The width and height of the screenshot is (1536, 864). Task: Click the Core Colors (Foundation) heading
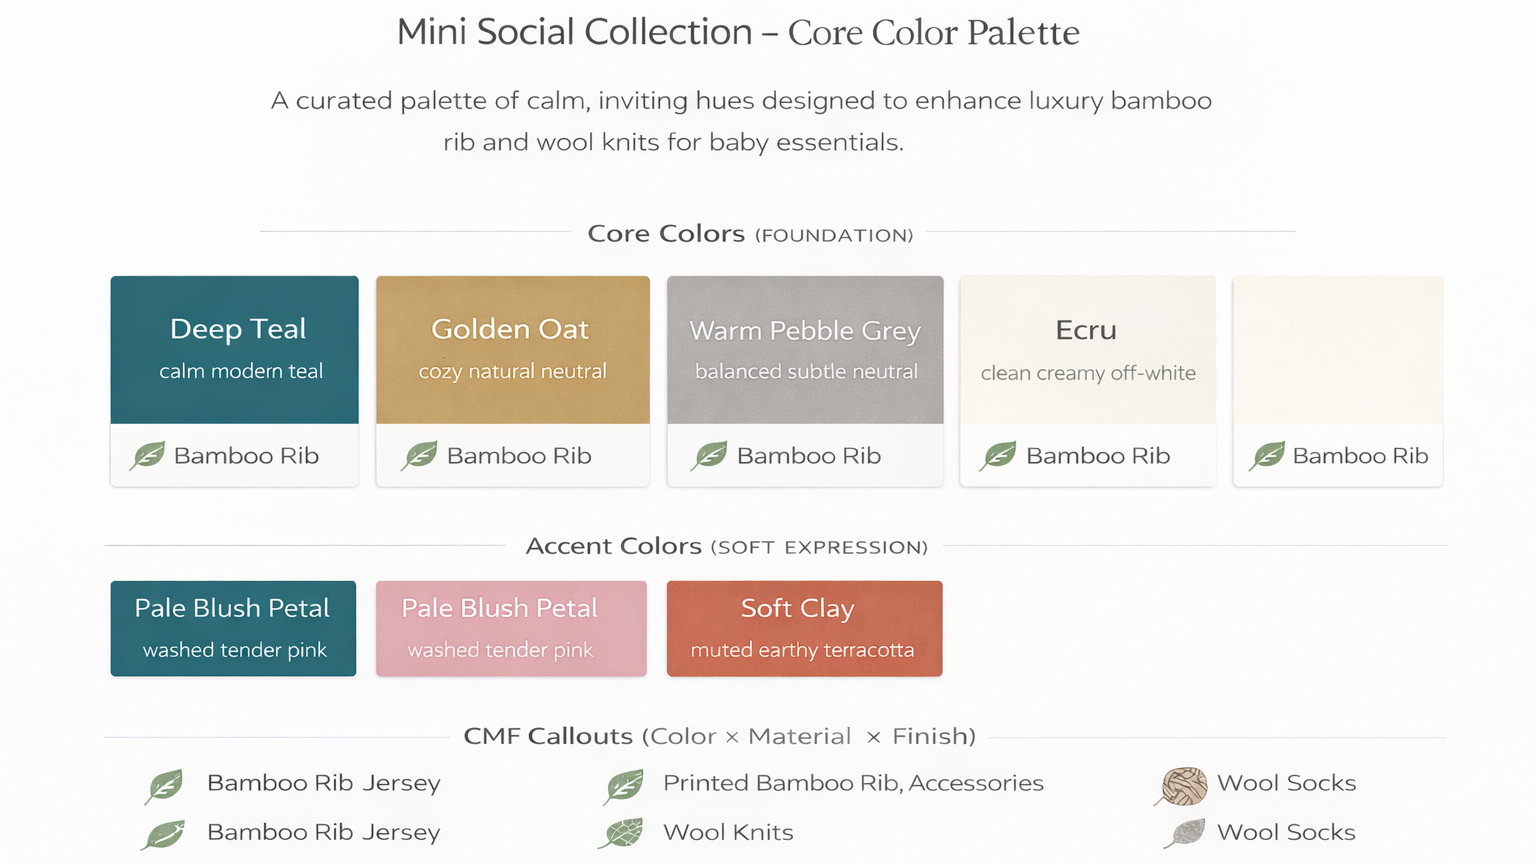(750, 234)
